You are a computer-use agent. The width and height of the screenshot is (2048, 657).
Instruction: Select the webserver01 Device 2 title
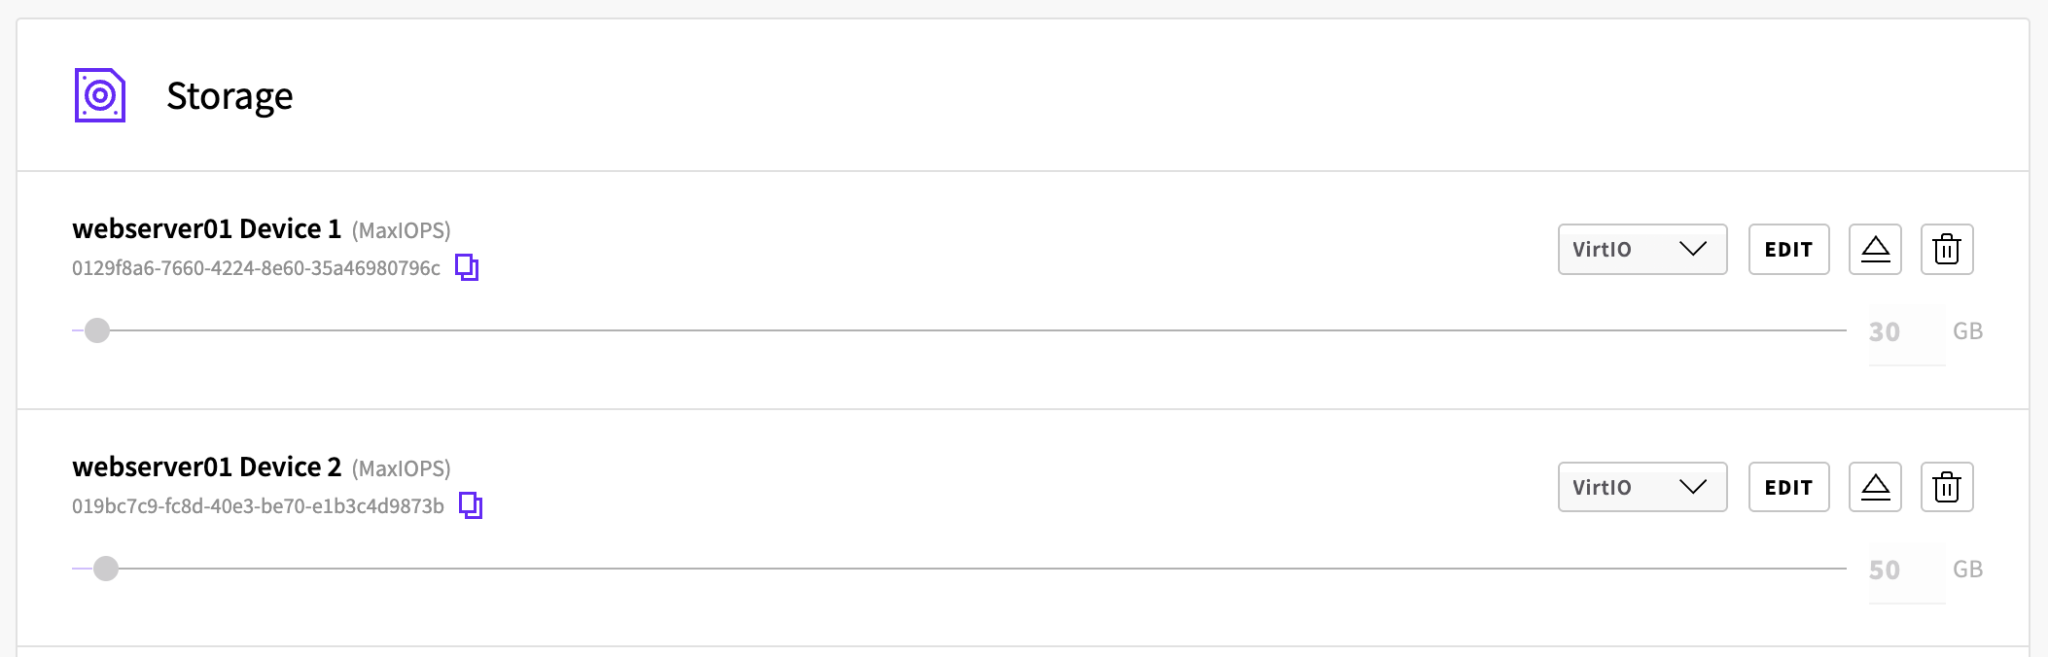(206, 466)
